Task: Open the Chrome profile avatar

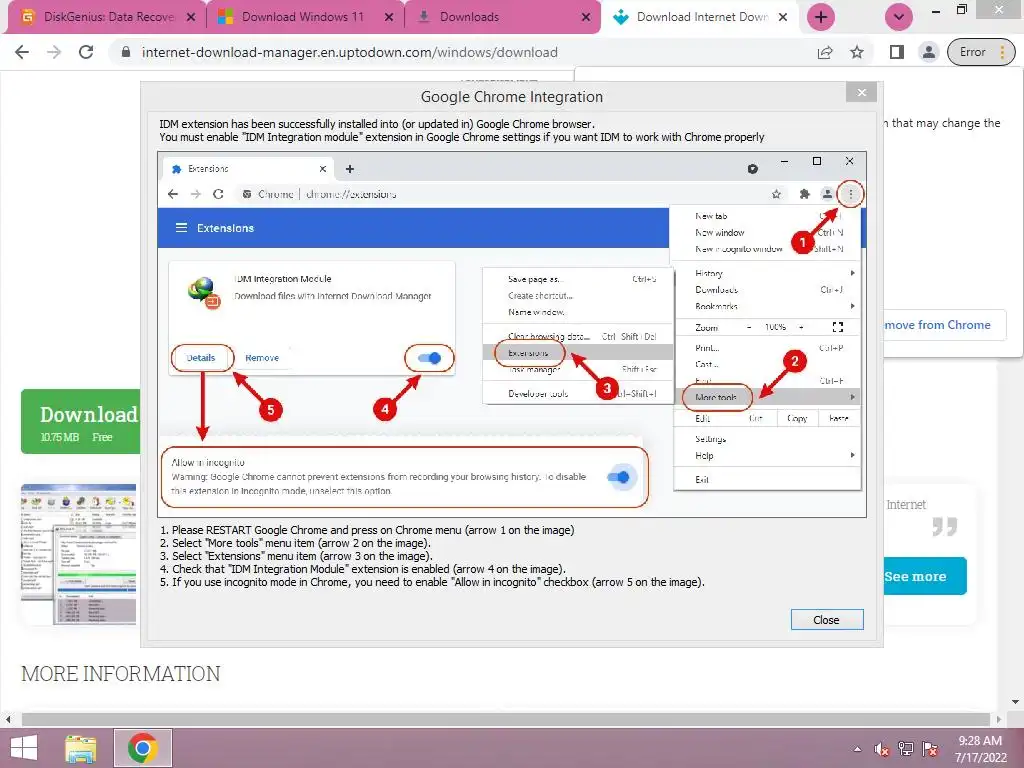Action: [928, 52]
